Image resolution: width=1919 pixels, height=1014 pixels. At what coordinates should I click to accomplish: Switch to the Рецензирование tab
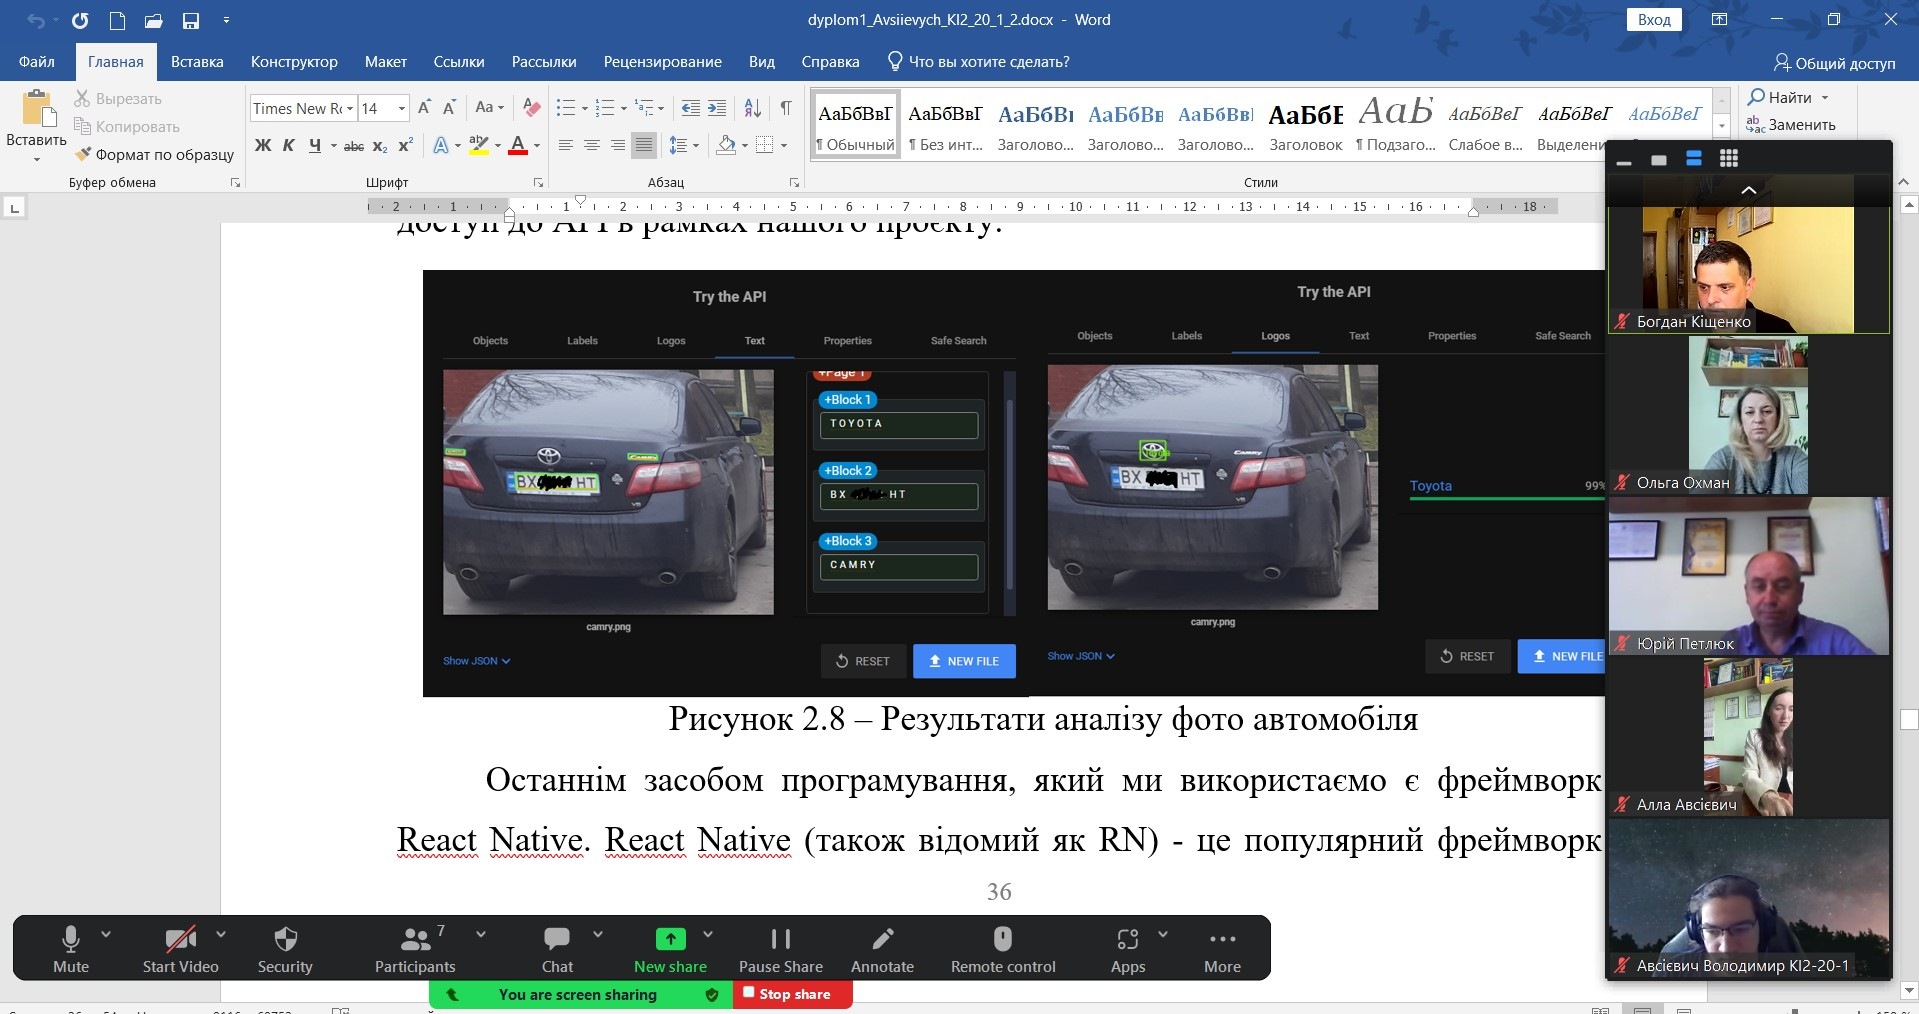(662, 62)
